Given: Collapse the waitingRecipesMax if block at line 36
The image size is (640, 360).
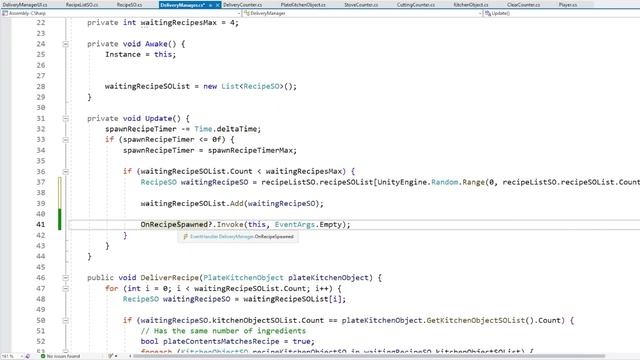Looking at the screenshot, I should pos(65,171).
